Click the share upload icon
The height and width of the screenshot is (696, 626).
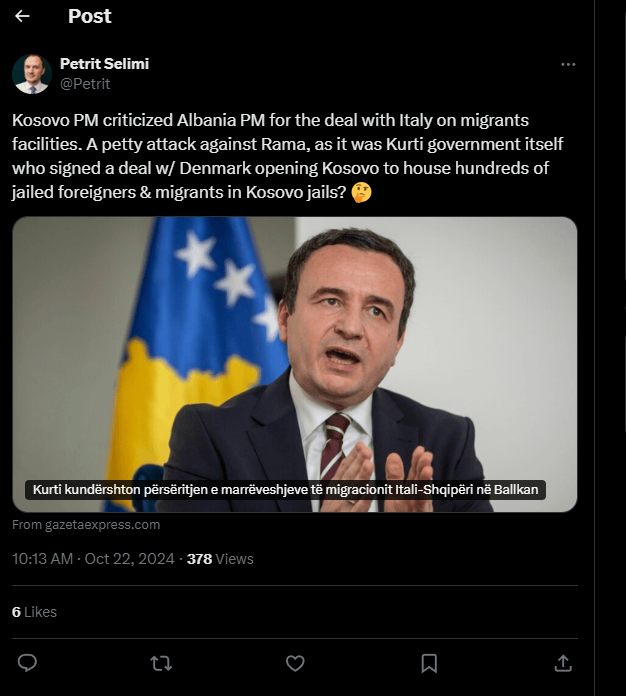[x=563, y=662]
